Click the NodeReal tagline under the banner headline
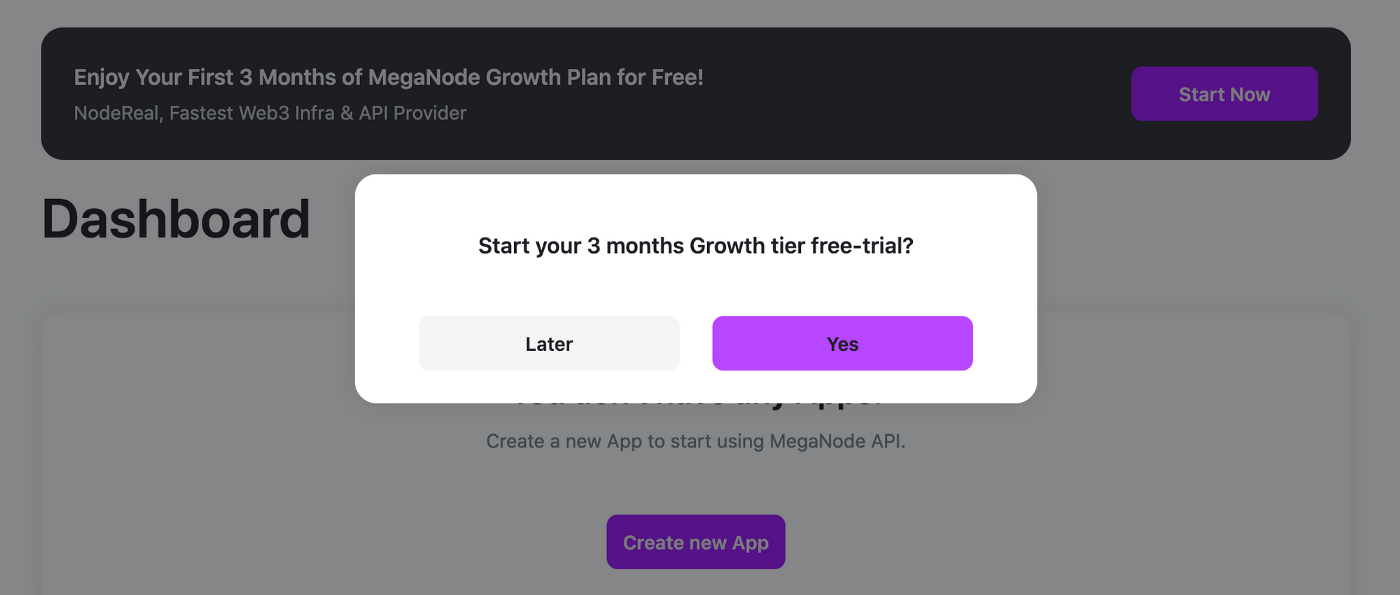This screenshot has height=595, width=1400. point(270,113)
